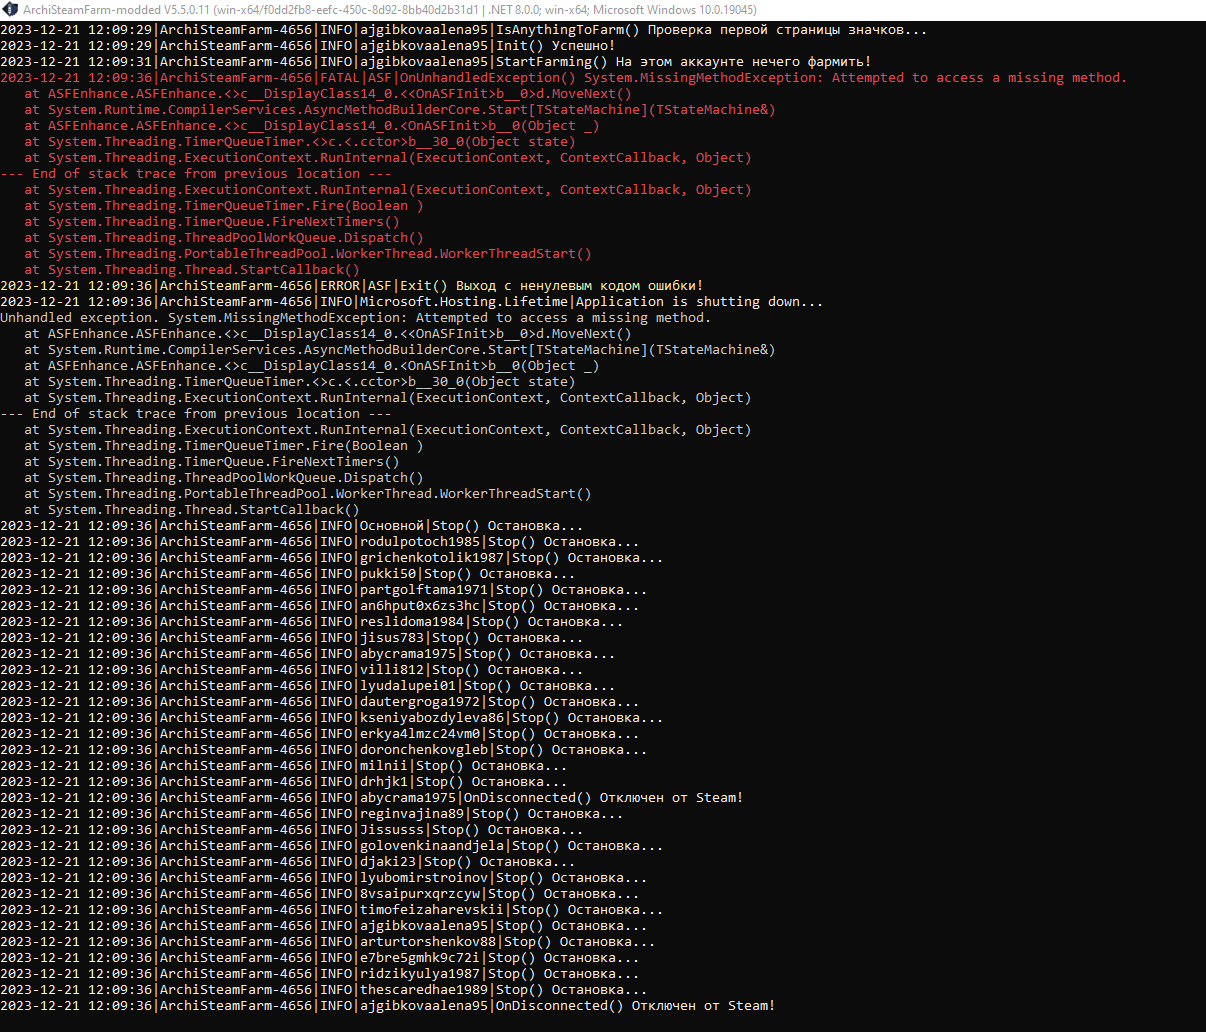
Task: Click the Microsoft.Hosting.Lifetime Application is shutting down line
Action: [412, 302]
